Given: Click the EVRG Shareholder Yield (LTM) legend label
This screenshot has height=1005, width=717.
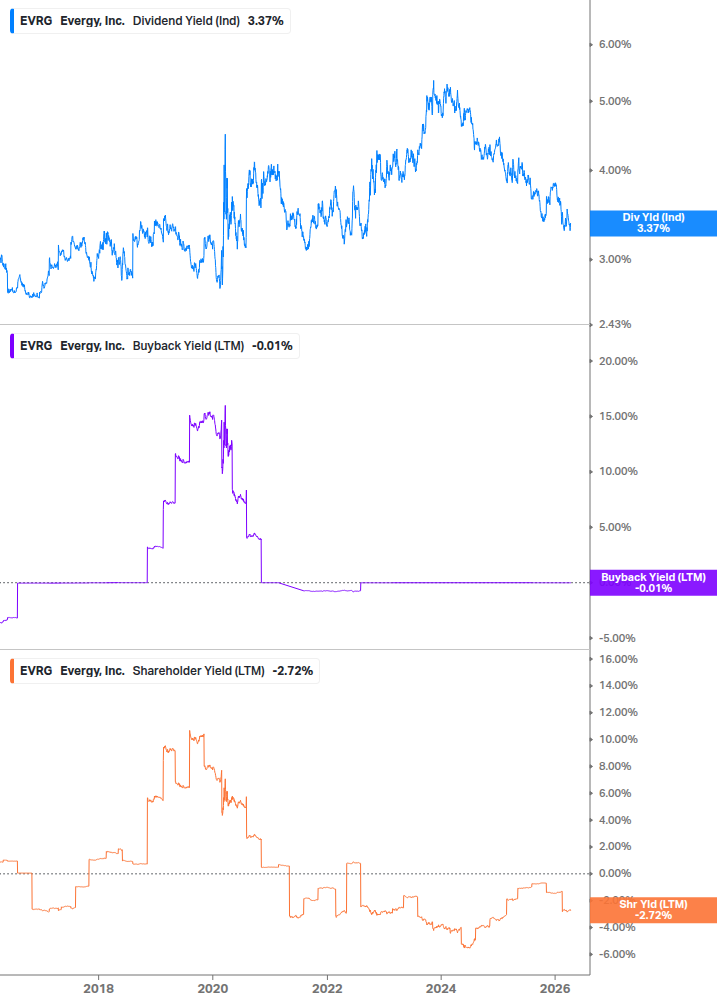Looking at the screenshot, I should click(x=166, y=671).
